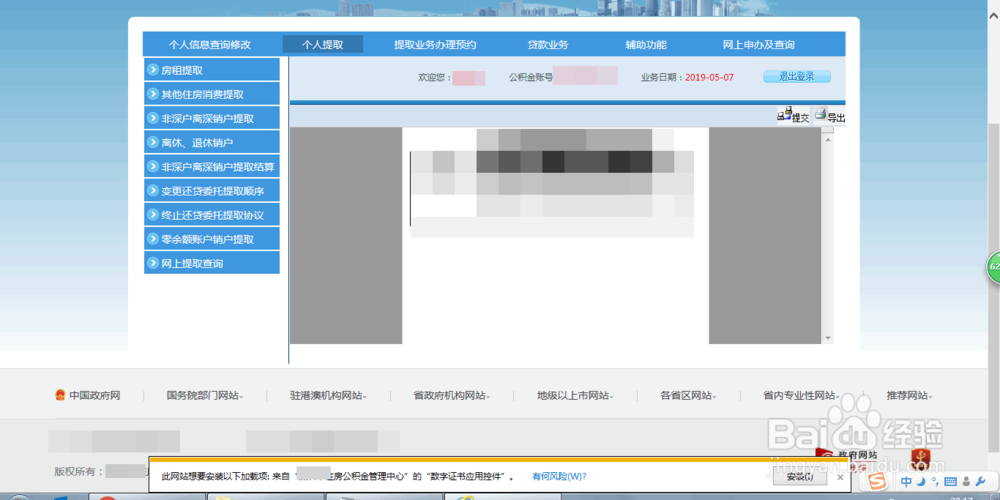Expand 推荐网站 dropdown
This screenshot has height=500, width=1000.
click(909, 395)
